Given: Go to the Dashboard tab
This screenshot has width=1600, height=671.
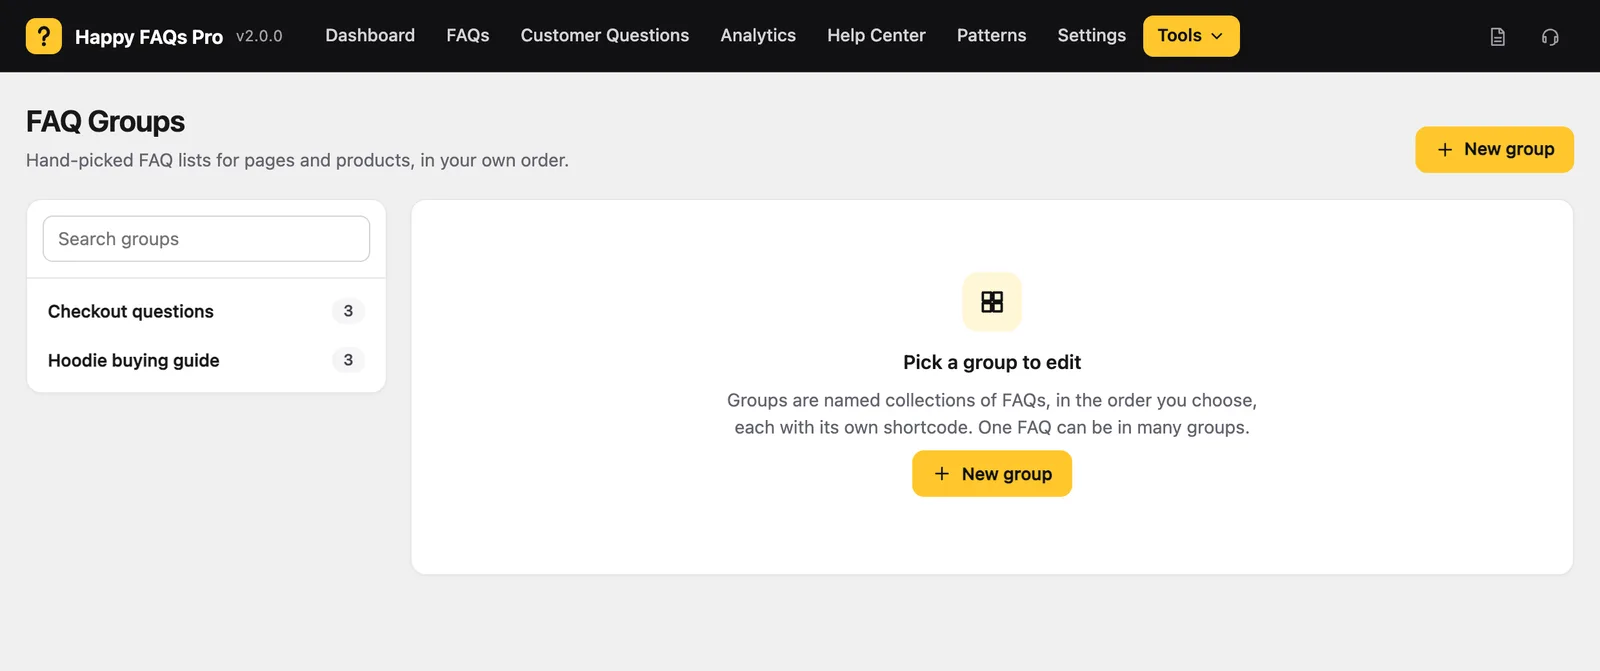Looking at the screenshot, I should coord(370,36).
